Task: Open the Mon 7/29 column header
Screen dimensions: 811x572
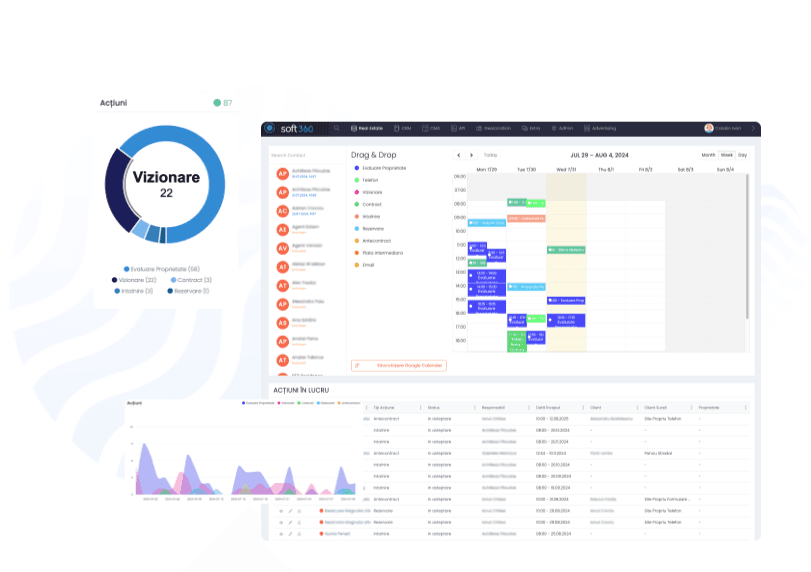Action: point(487,170)
